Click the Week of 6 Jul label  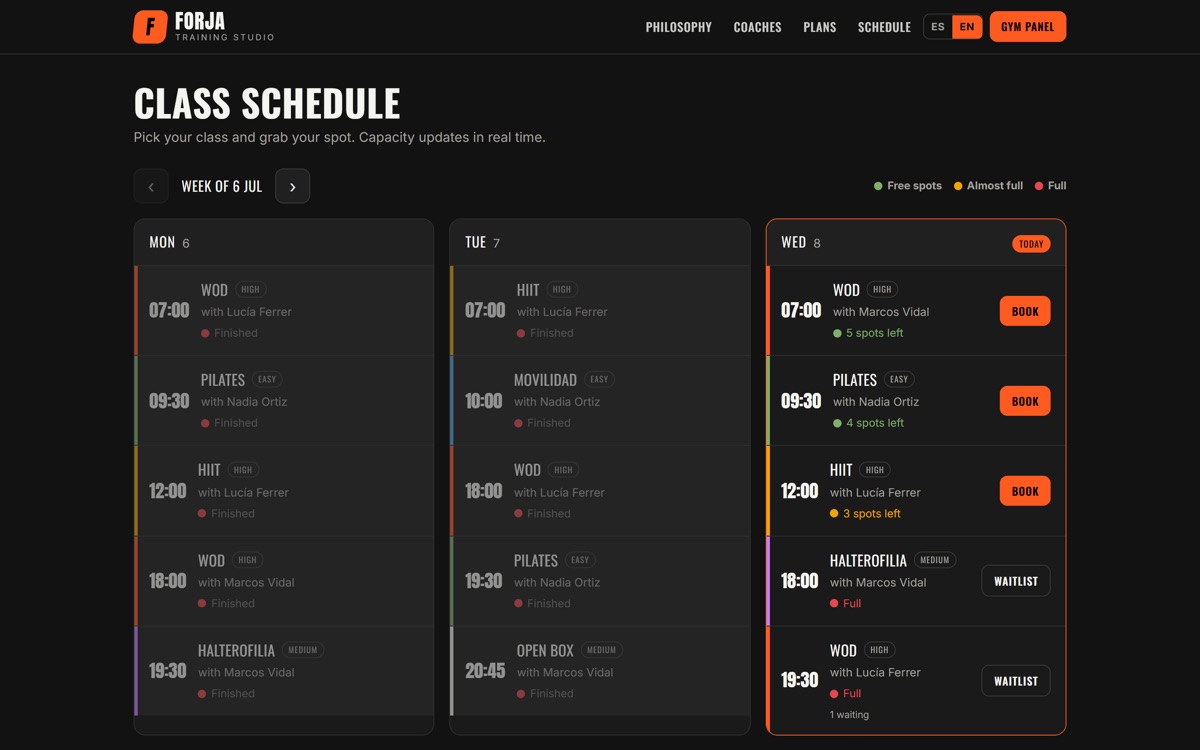click(222, 186)
